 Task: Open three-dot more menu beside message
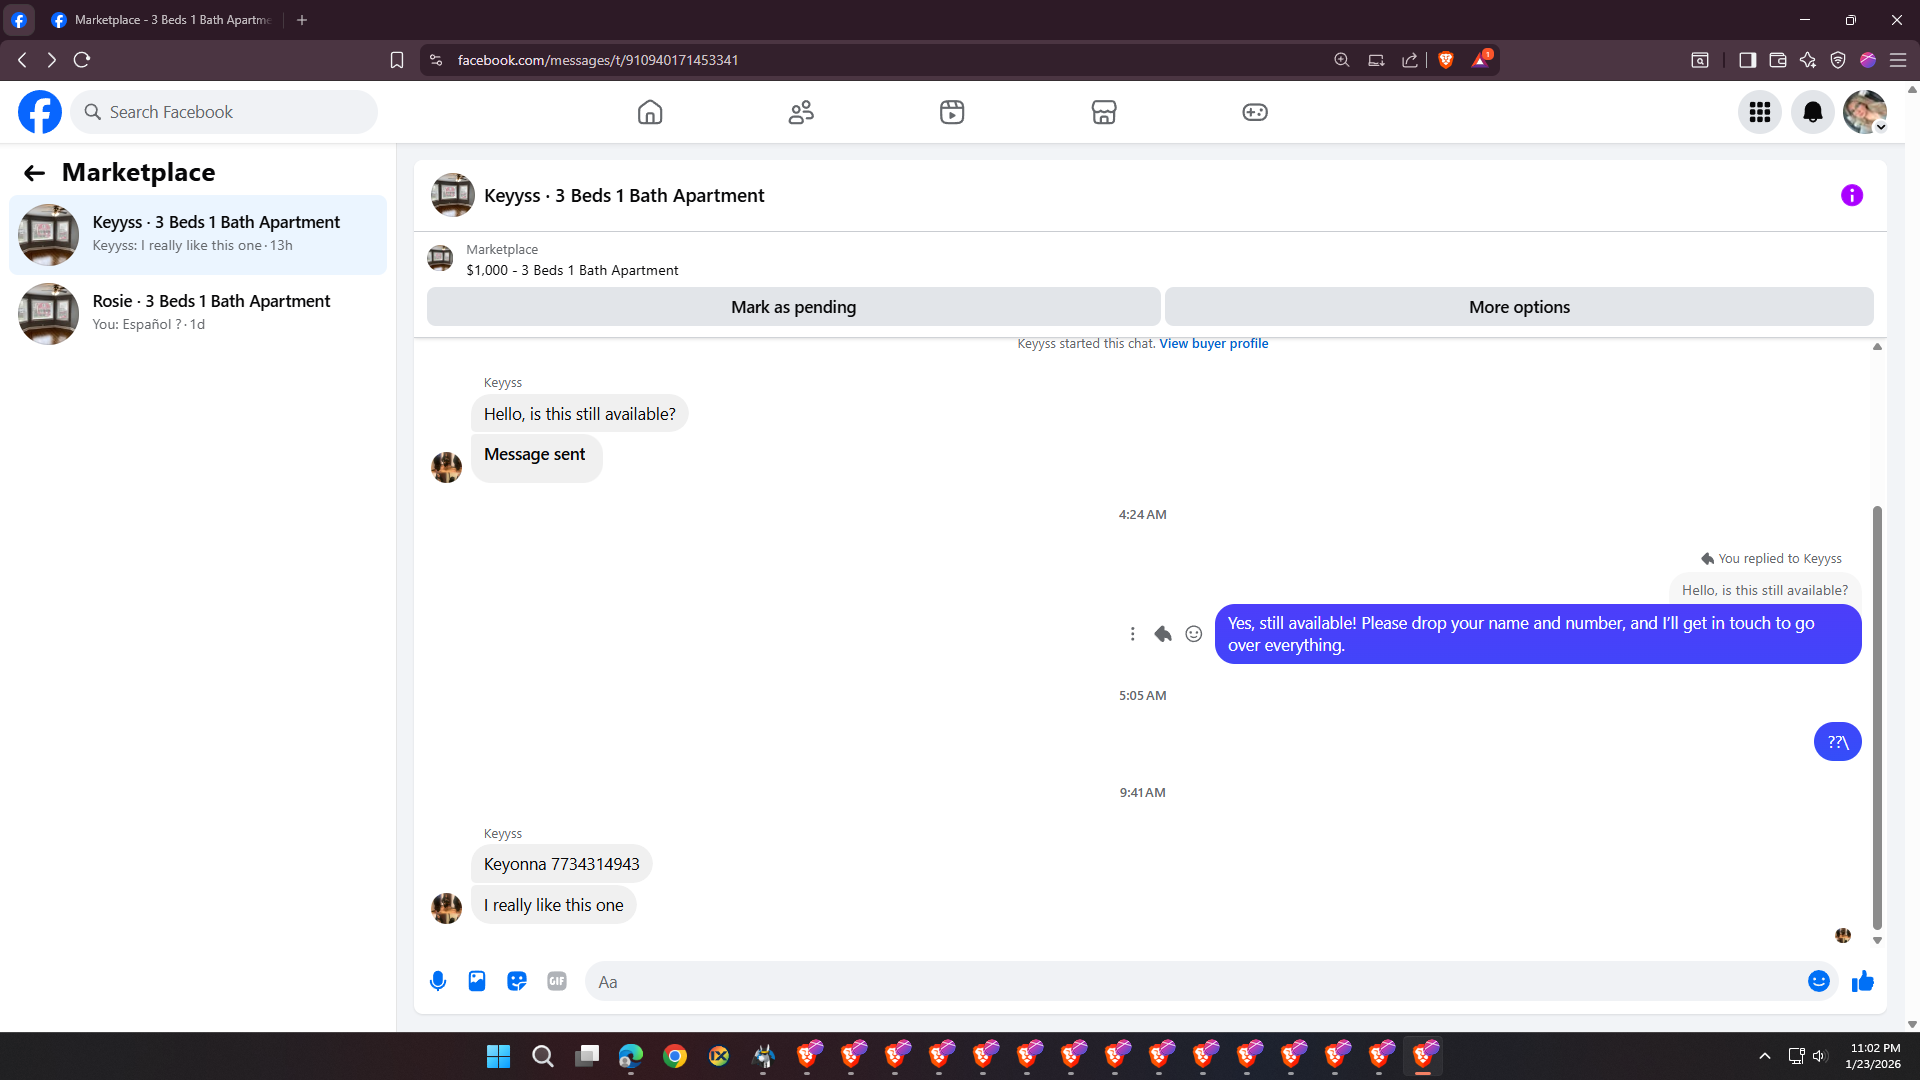pos(1132,634)
